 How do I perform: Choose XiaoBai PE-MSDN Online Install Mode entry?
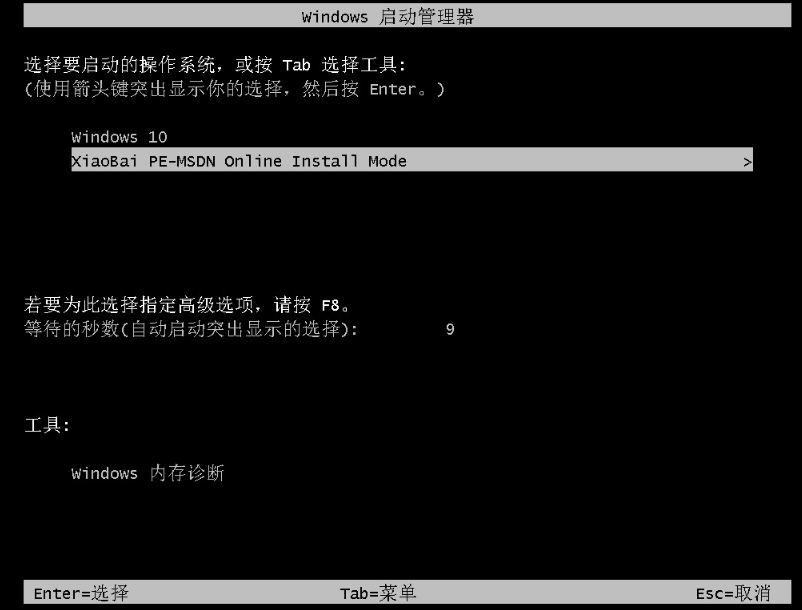[x=412, y=160]
